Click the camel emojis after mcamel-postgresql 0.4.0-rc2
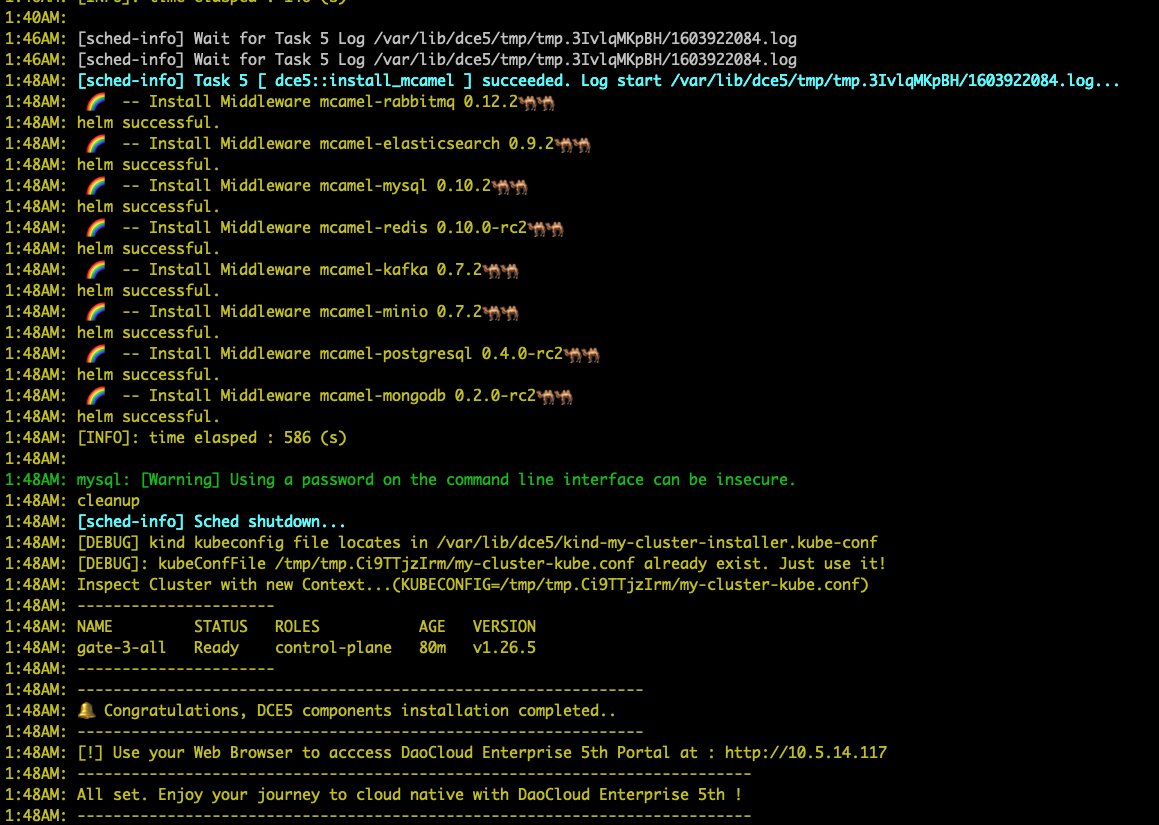1159x825 pixels. (582, 354)
